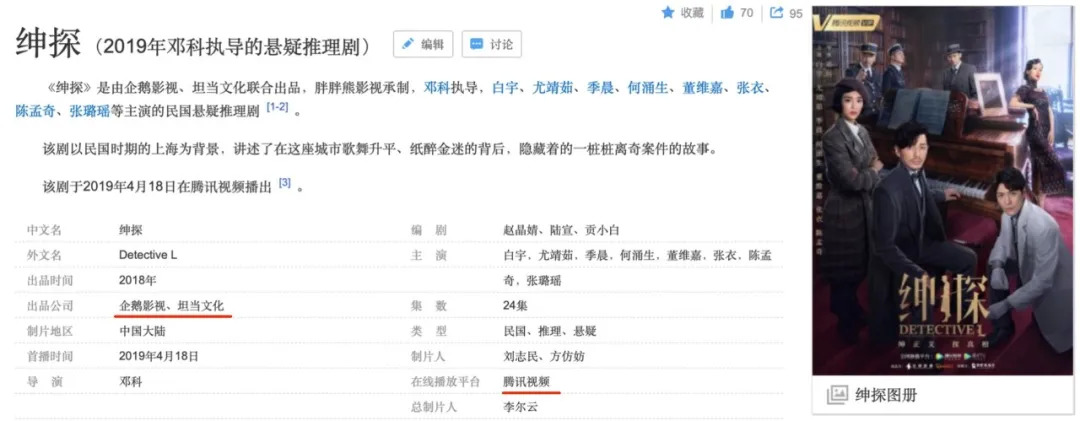This screenshot has width=1080, height=421.
Task: Click the 李尔云 chief producer value
Action: [x=521, y=407]
